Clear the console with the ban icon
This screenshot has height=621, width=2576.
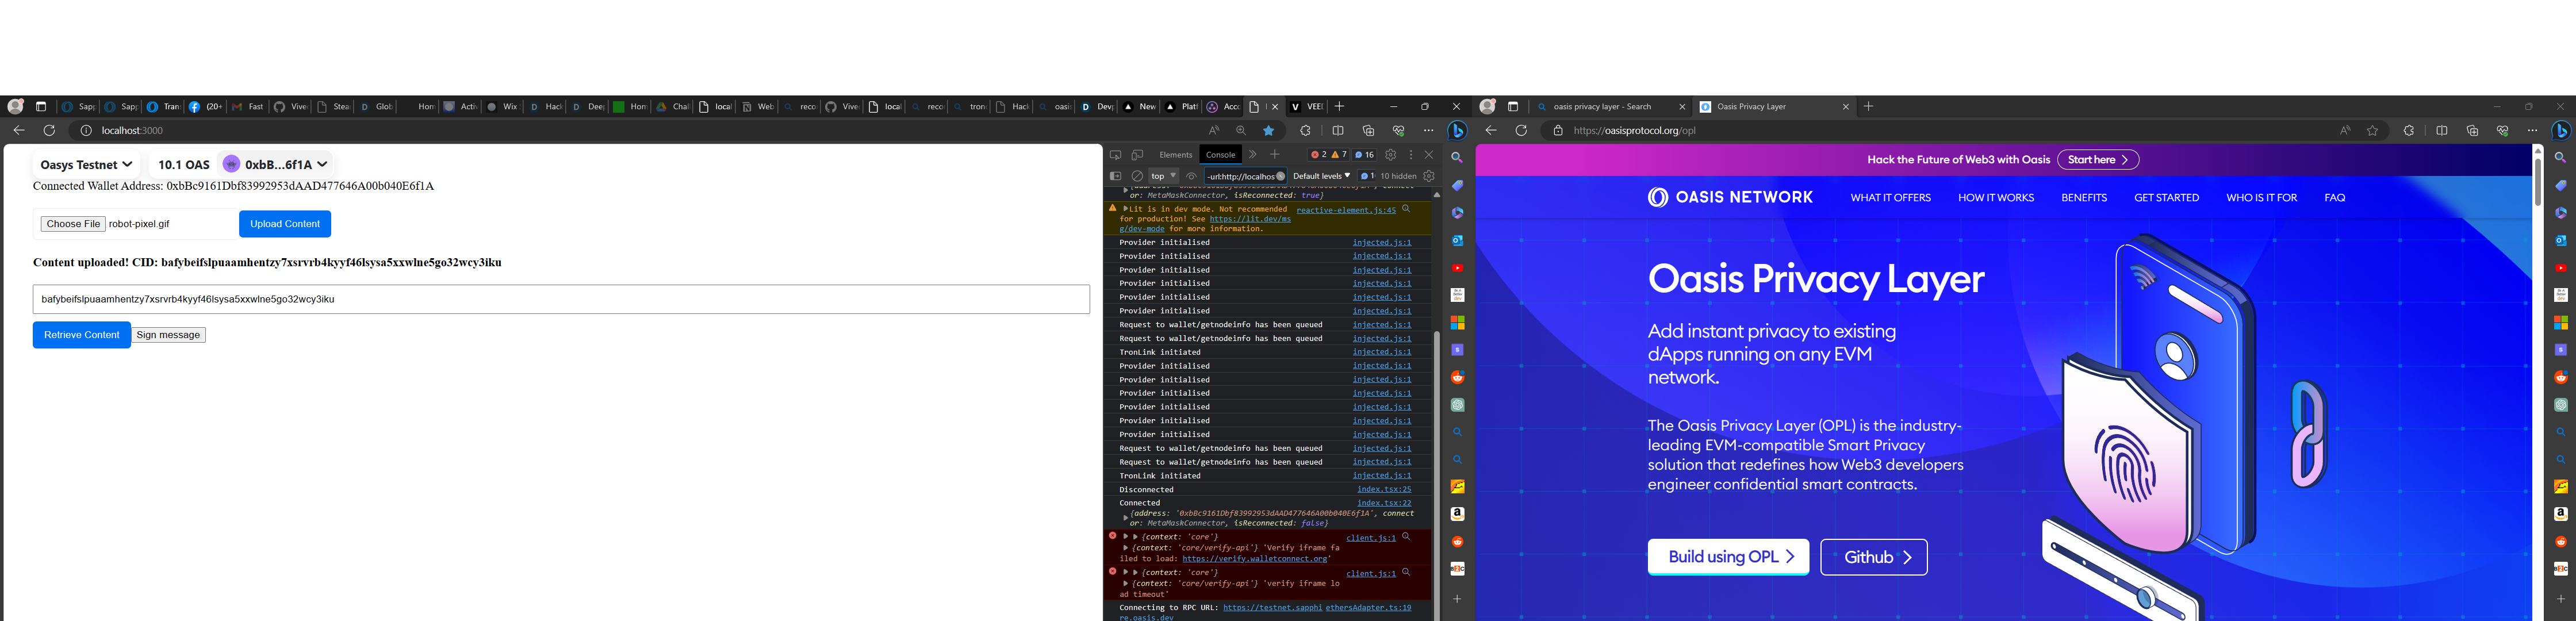[1137, 176]
